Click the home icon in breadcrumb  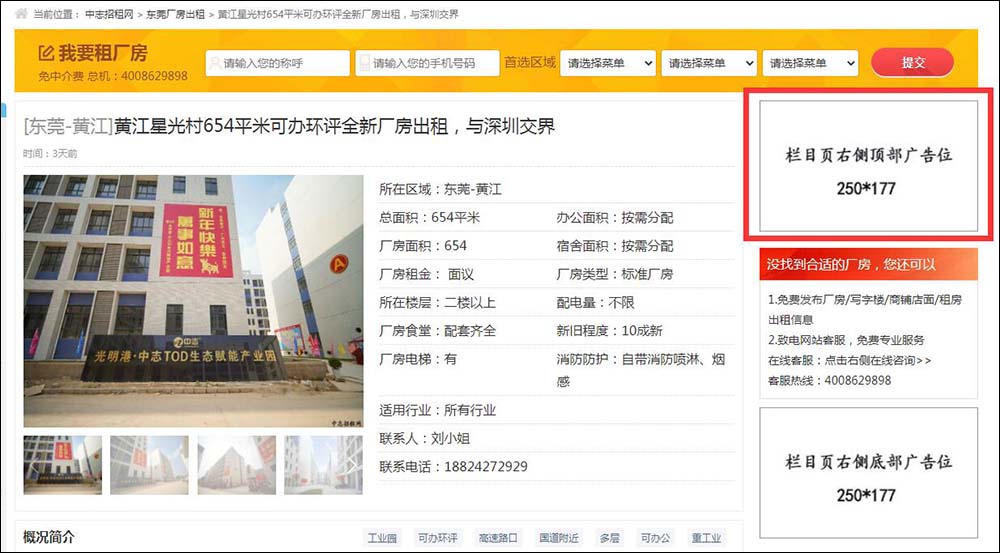tap(21, 13)
